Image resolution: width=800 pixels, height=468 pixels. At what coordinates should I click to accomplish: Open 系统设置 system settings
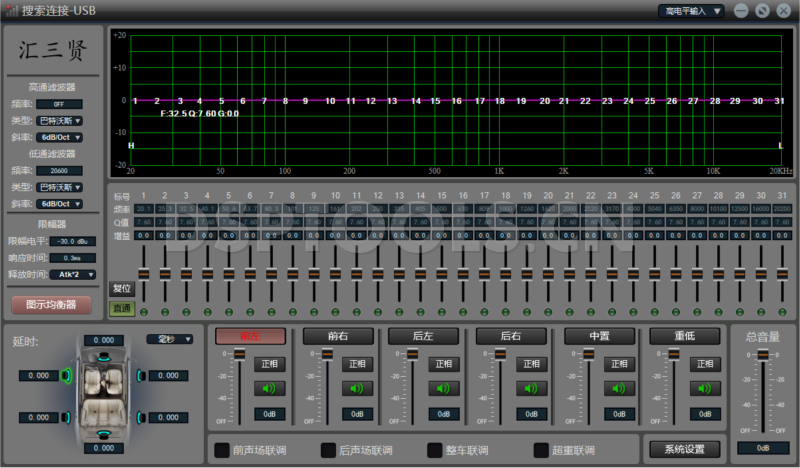684,449
